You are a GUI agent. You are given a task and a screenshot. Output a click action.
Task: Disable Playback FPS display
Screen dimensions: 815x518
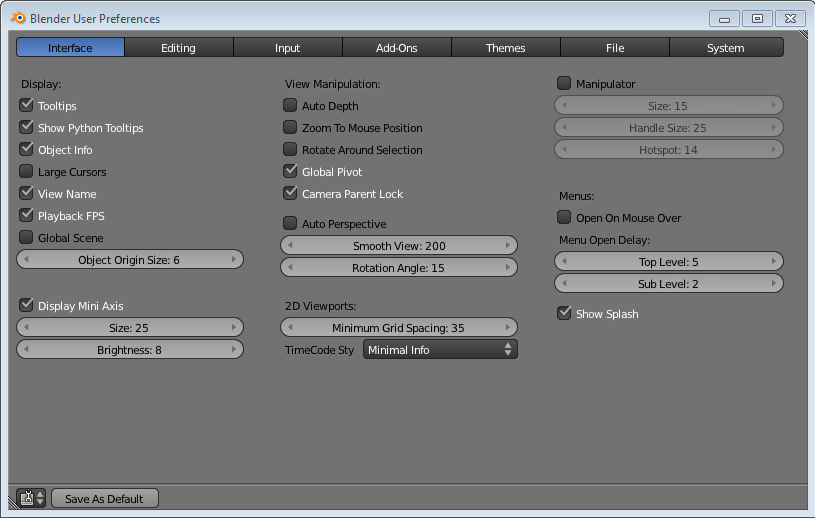point(26,215)
